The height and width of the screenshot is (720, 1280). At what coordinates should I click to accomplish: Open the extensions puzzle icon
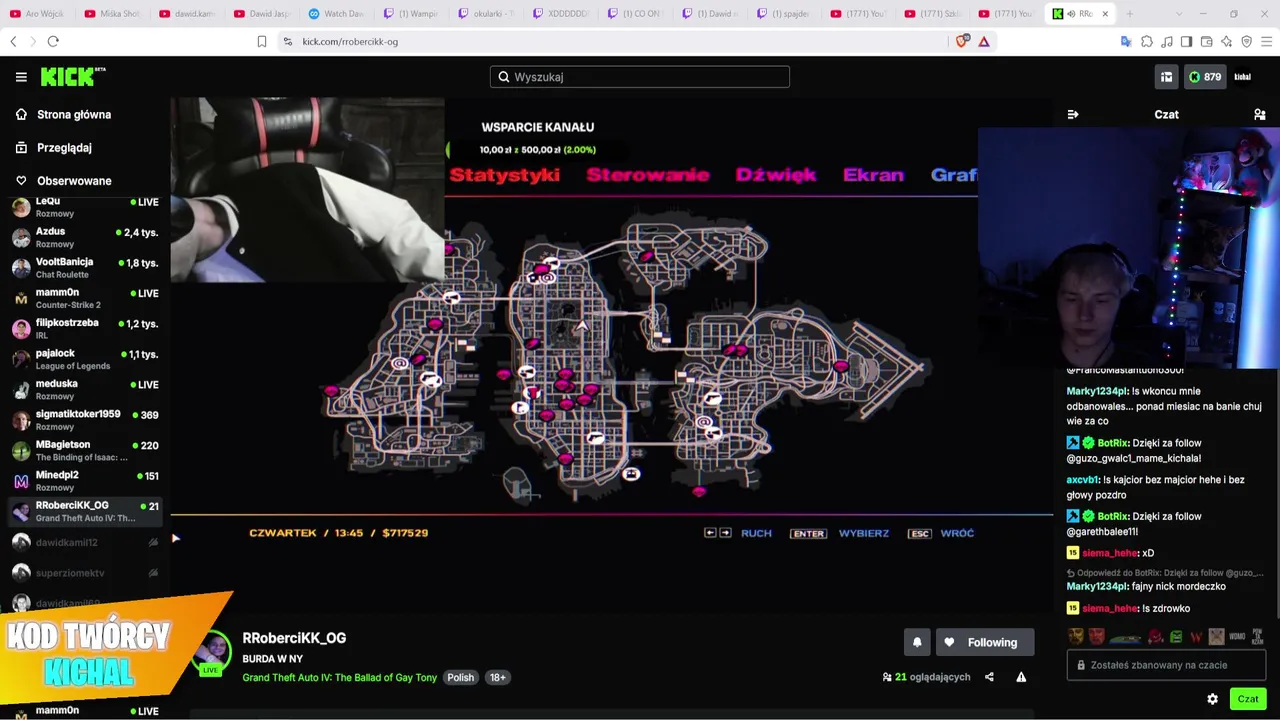coord(1147,41)
